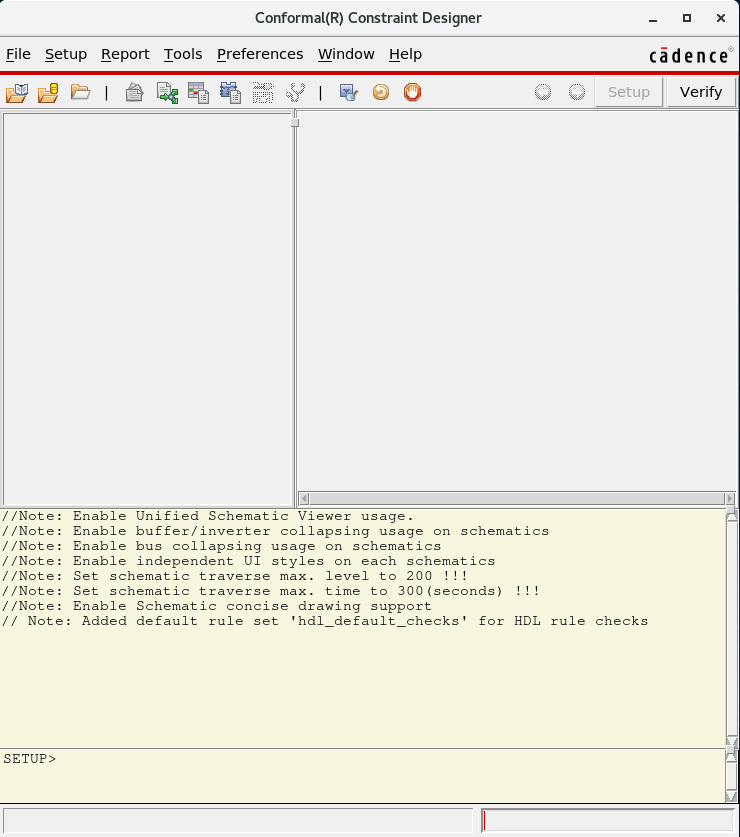
Task: Click the orange circular arrow reset icon
Action: click(381, 92)
